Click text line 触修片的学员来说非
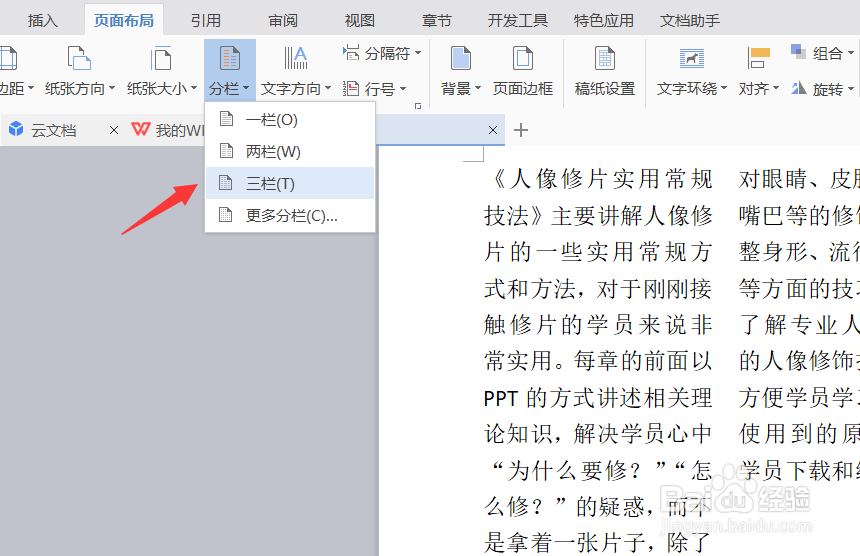860x556 pixels. click(598, 325)
